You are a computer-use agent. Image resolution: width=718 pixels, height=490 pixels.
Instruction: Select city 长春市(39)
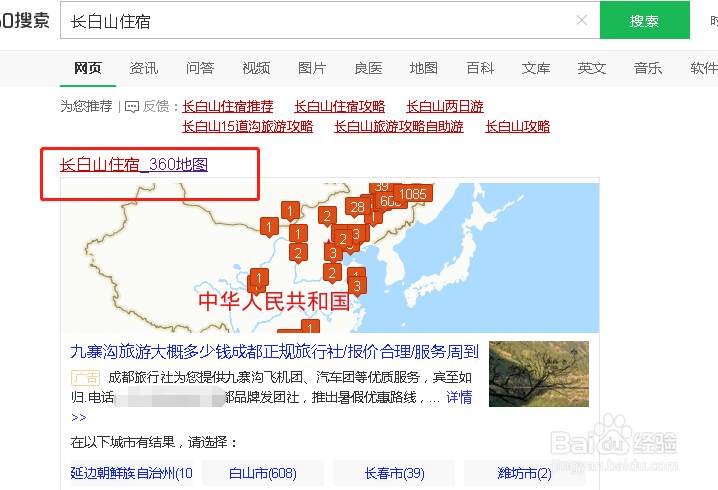(x=394, y=473)
